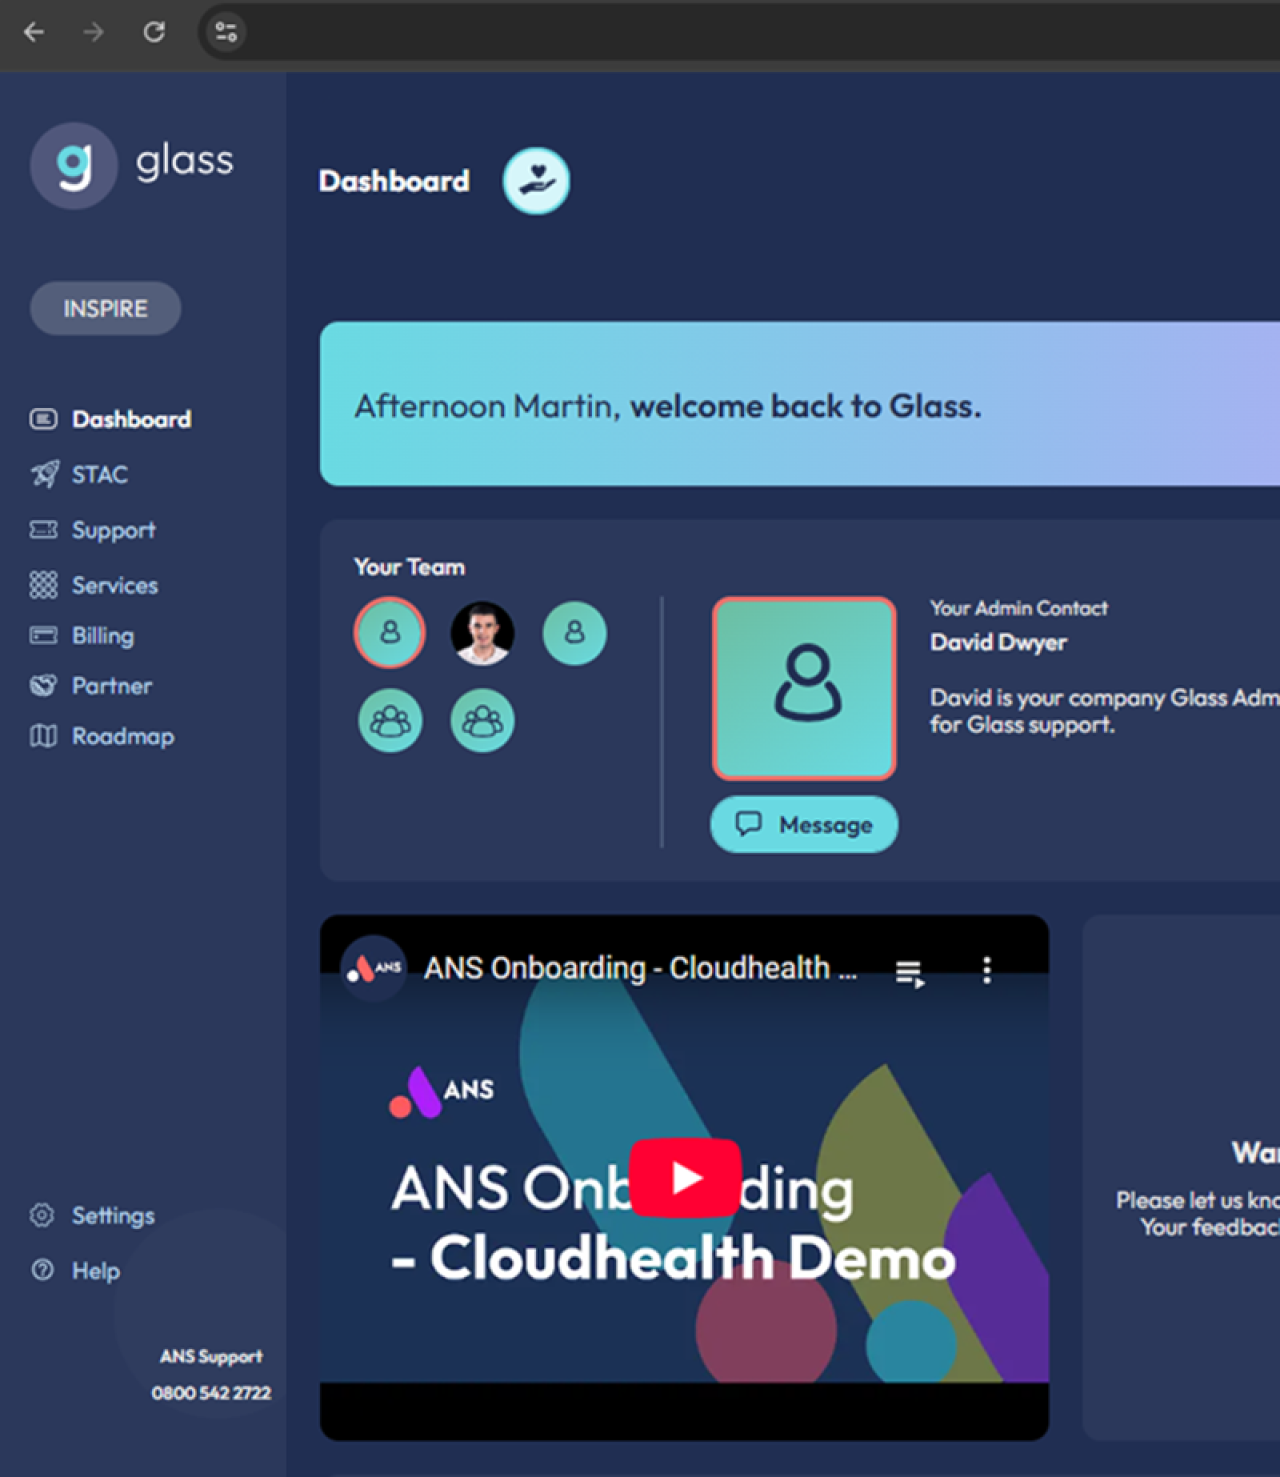Viewport: 1280px width, 1477px height.
Task: Click the Dashboard page heading
Action: pyautogui.click(x=394, y=181)
